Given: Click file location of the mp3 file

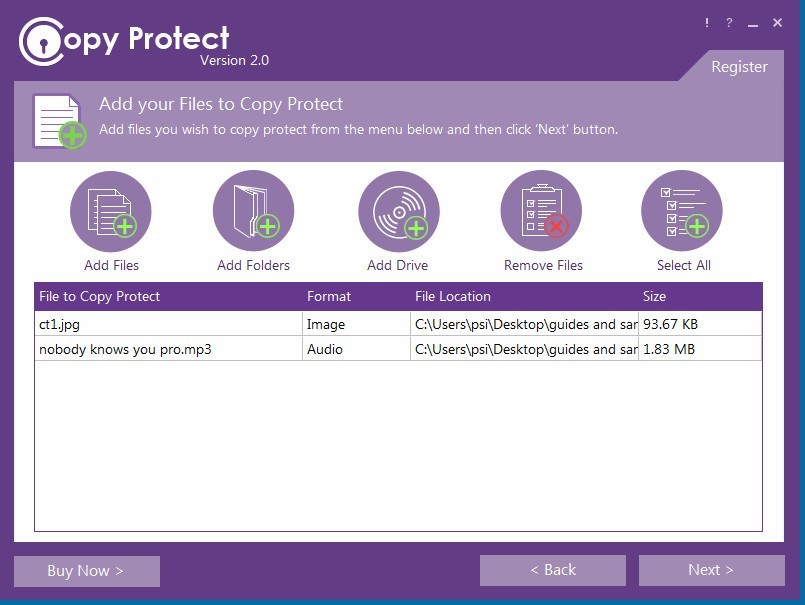Looking at the screenshot, I should tap(524, 349).
